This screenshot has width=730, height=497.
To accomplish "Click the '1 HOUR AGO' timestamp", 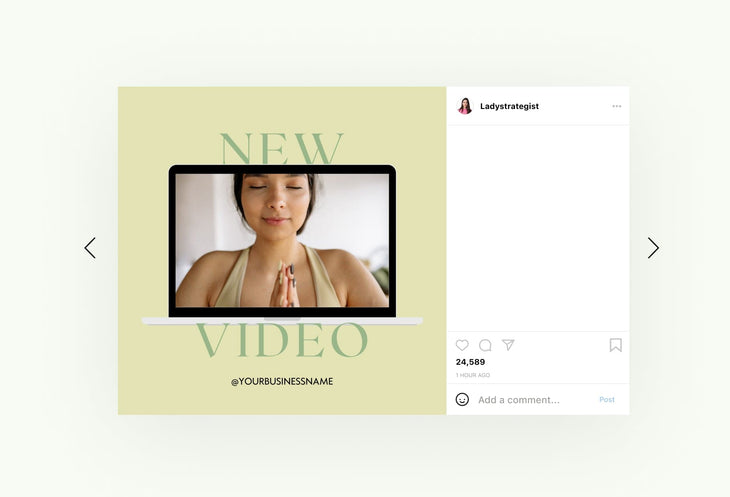I will tap(473, 375).
